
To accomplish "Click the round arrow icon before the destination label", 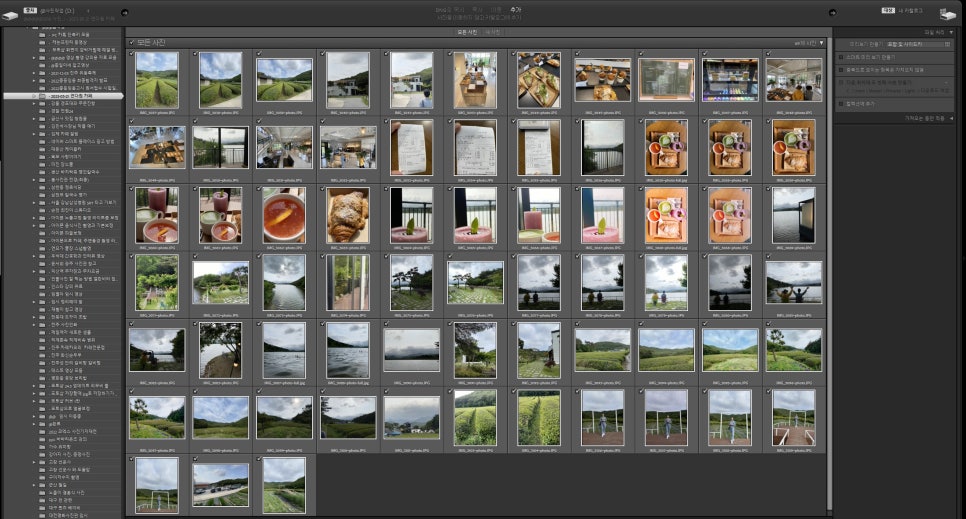I will pyautogui.click(x=833, y=12).
